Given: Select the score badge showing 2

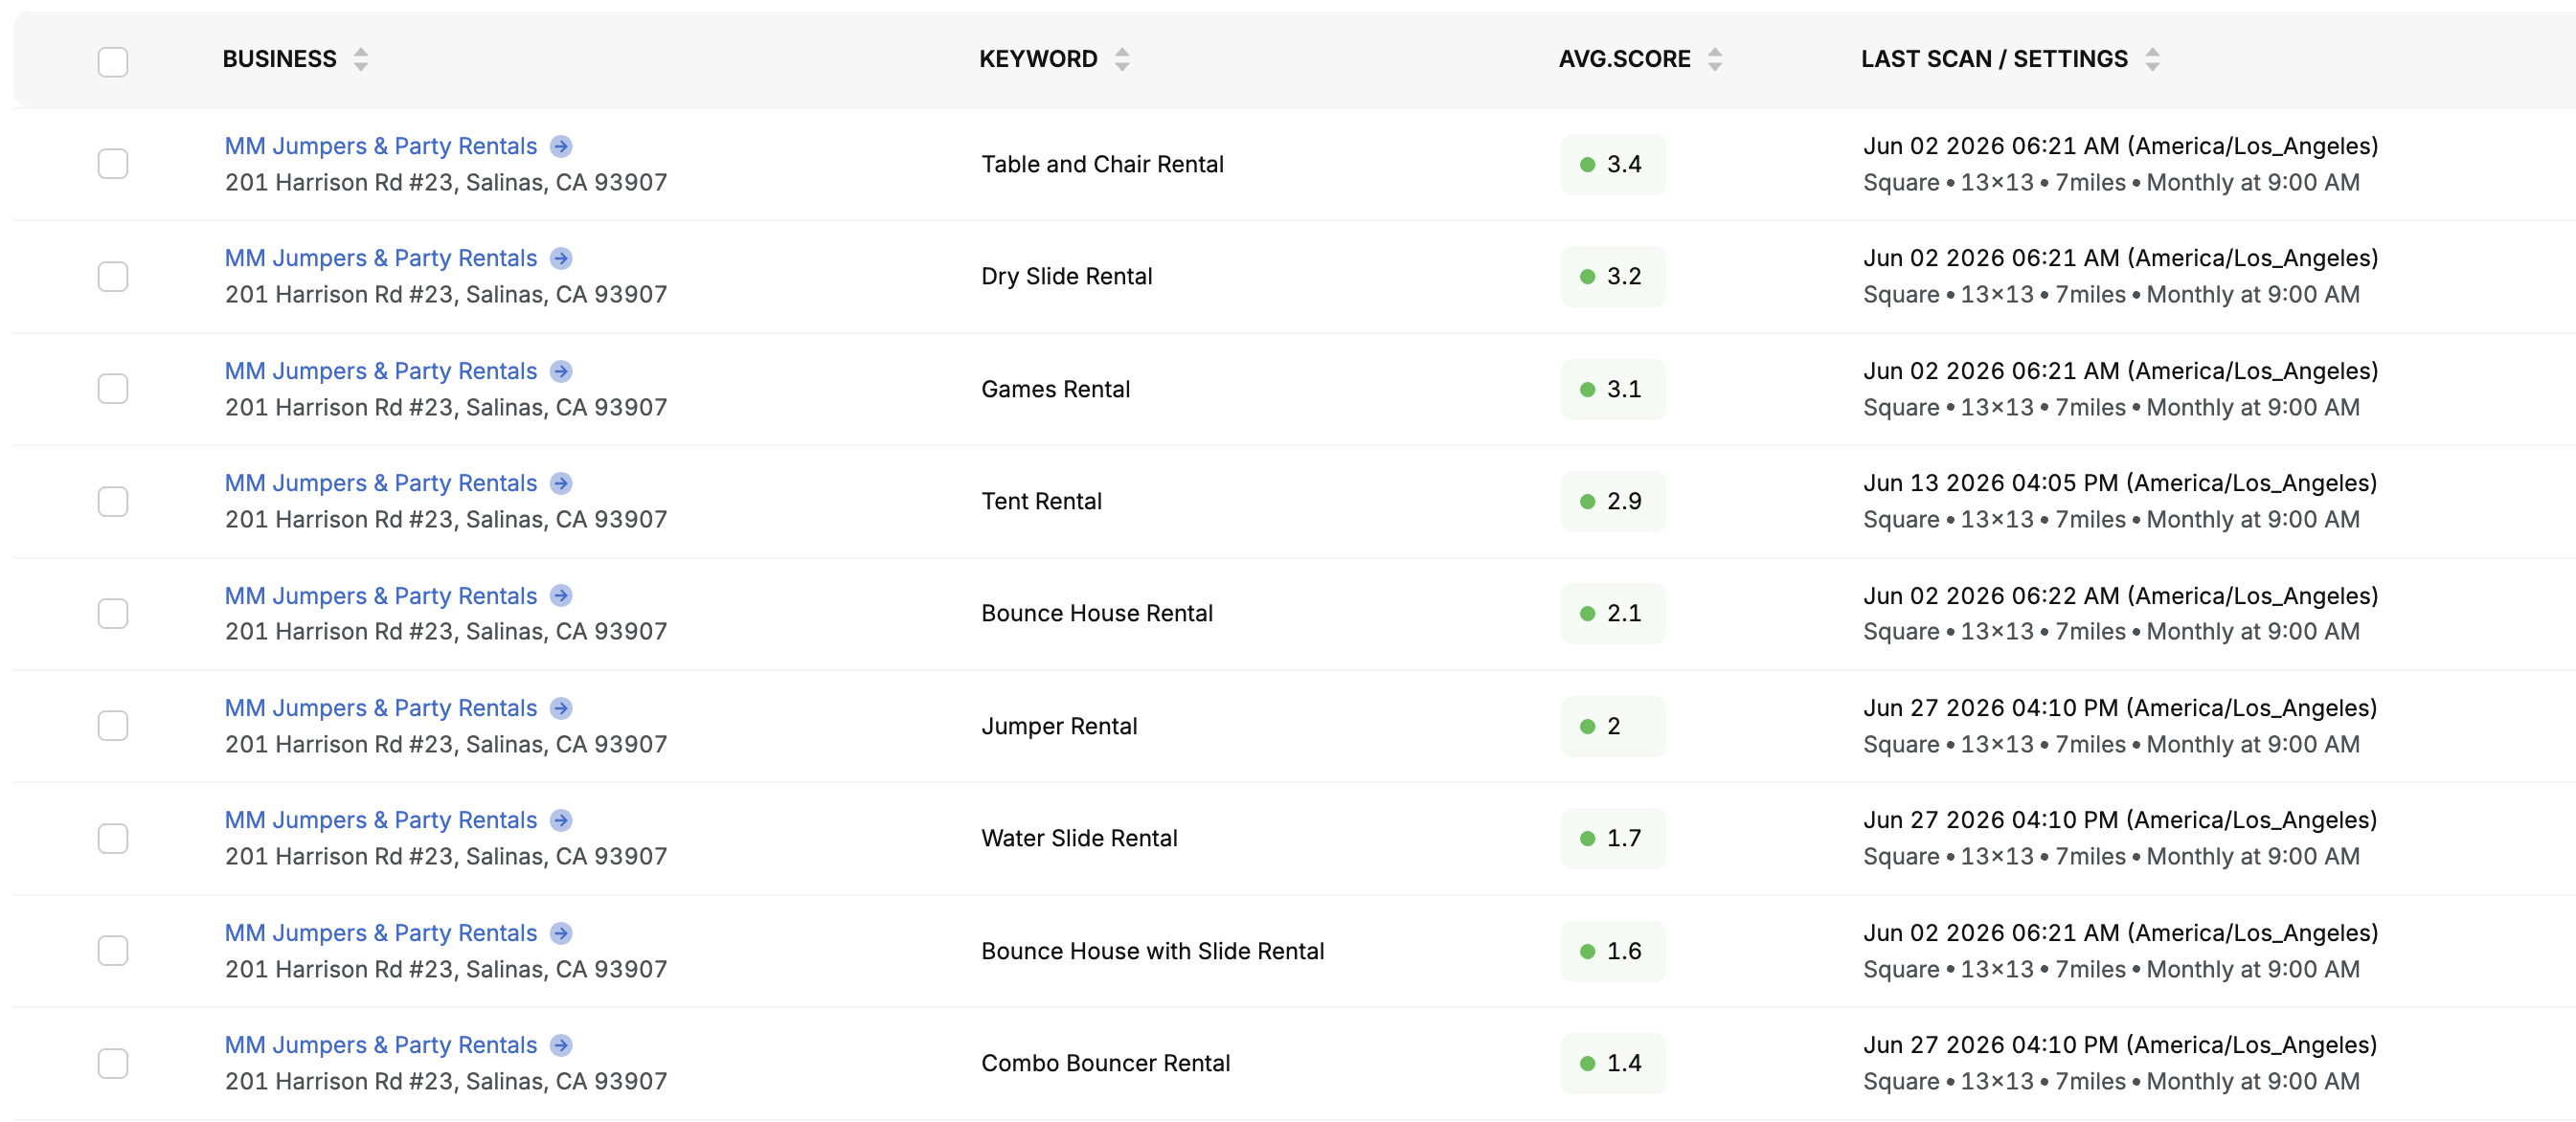Looking at the screenshot, I should [1613, 726].
